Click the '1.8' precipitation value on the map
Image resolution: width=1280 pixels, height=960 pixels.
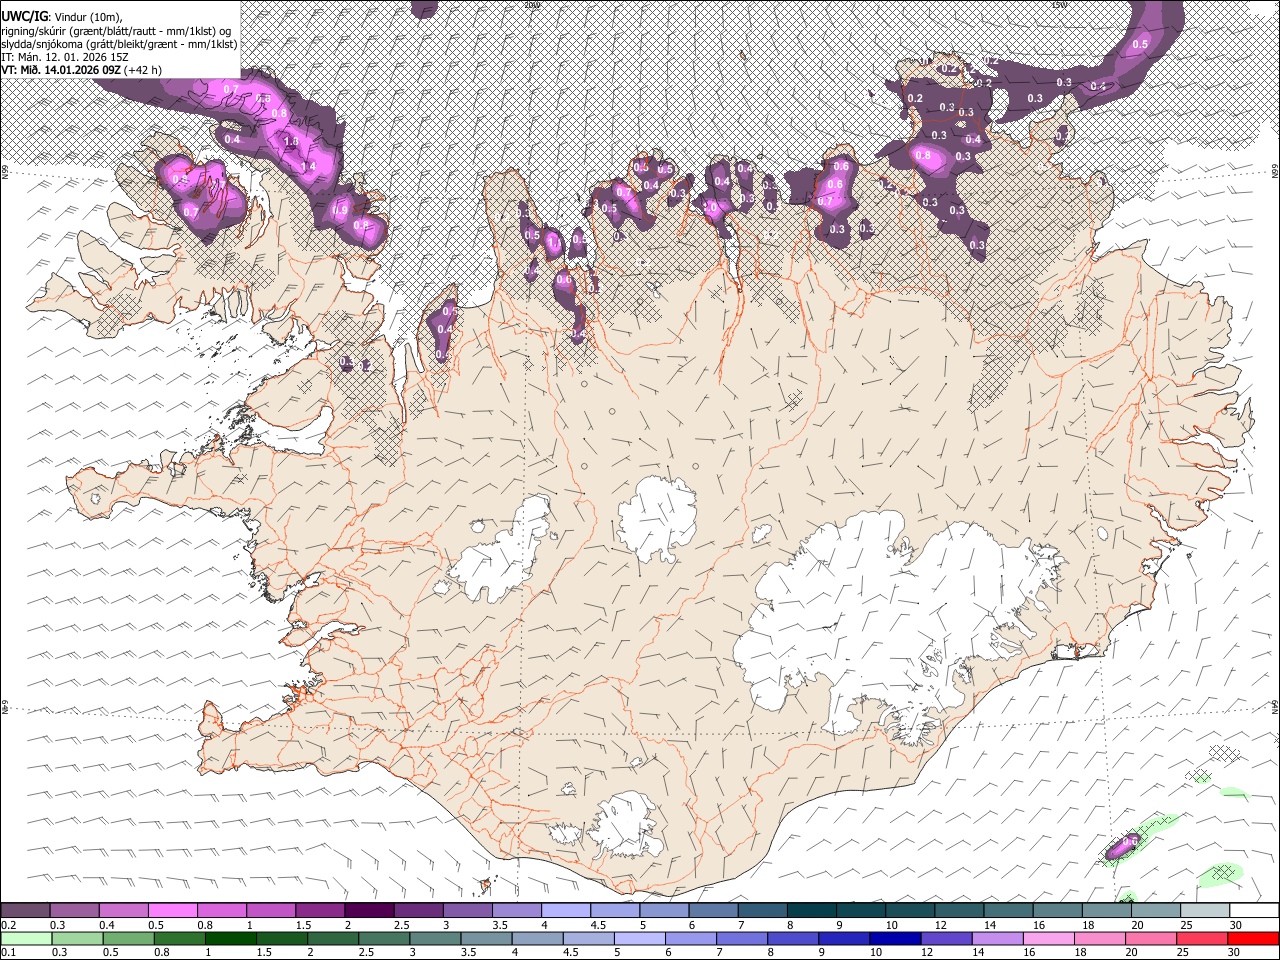[x=291, y=141]
